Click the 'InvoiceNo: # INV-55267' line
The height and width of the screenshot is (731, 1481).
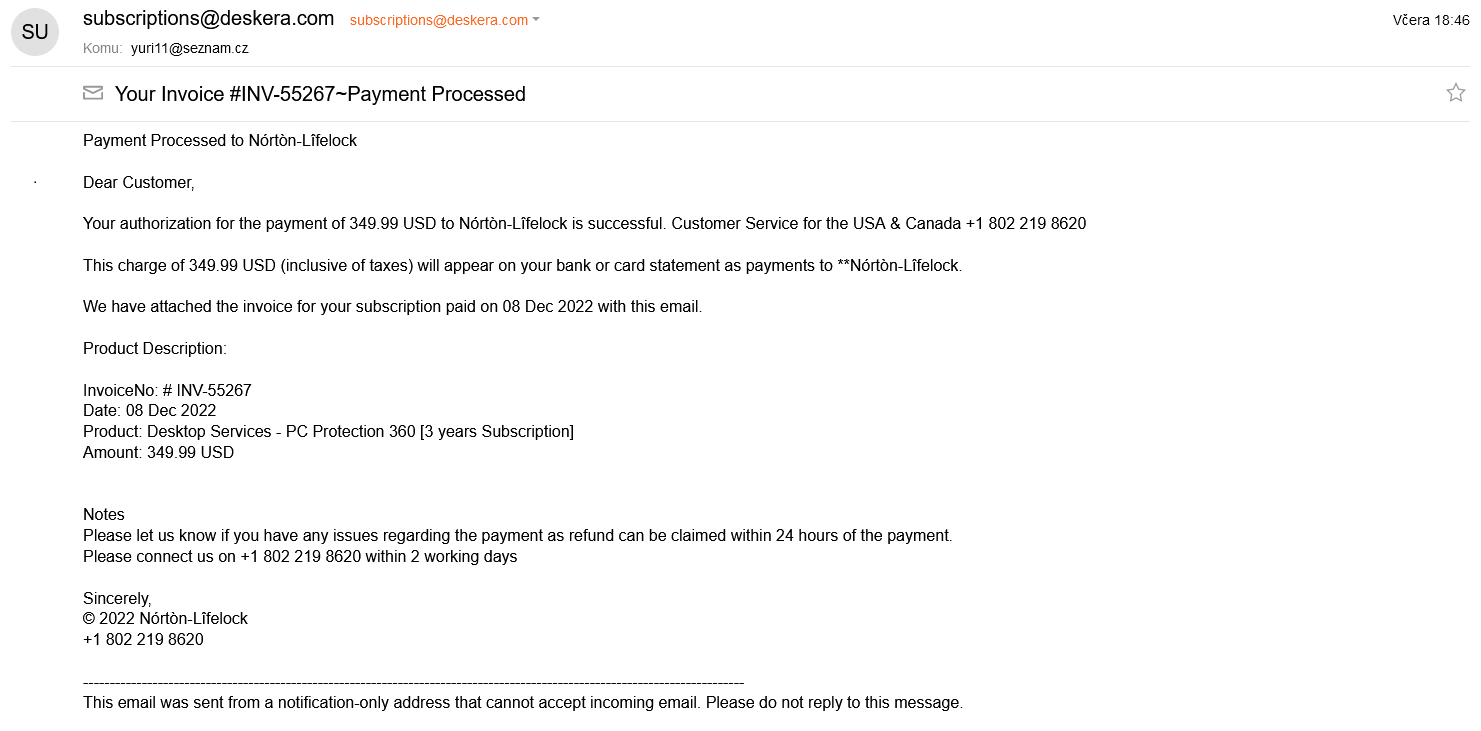pos(167,390)
